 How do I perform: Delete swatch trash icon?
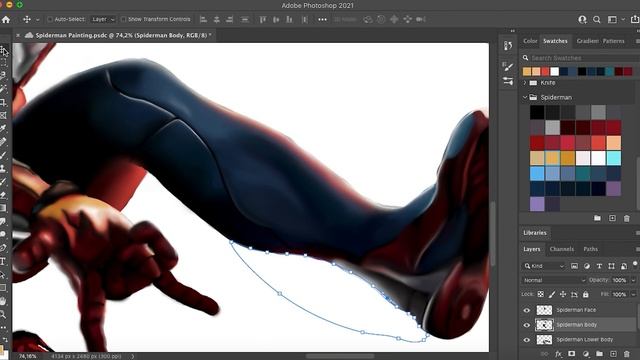tap(627, 218)
